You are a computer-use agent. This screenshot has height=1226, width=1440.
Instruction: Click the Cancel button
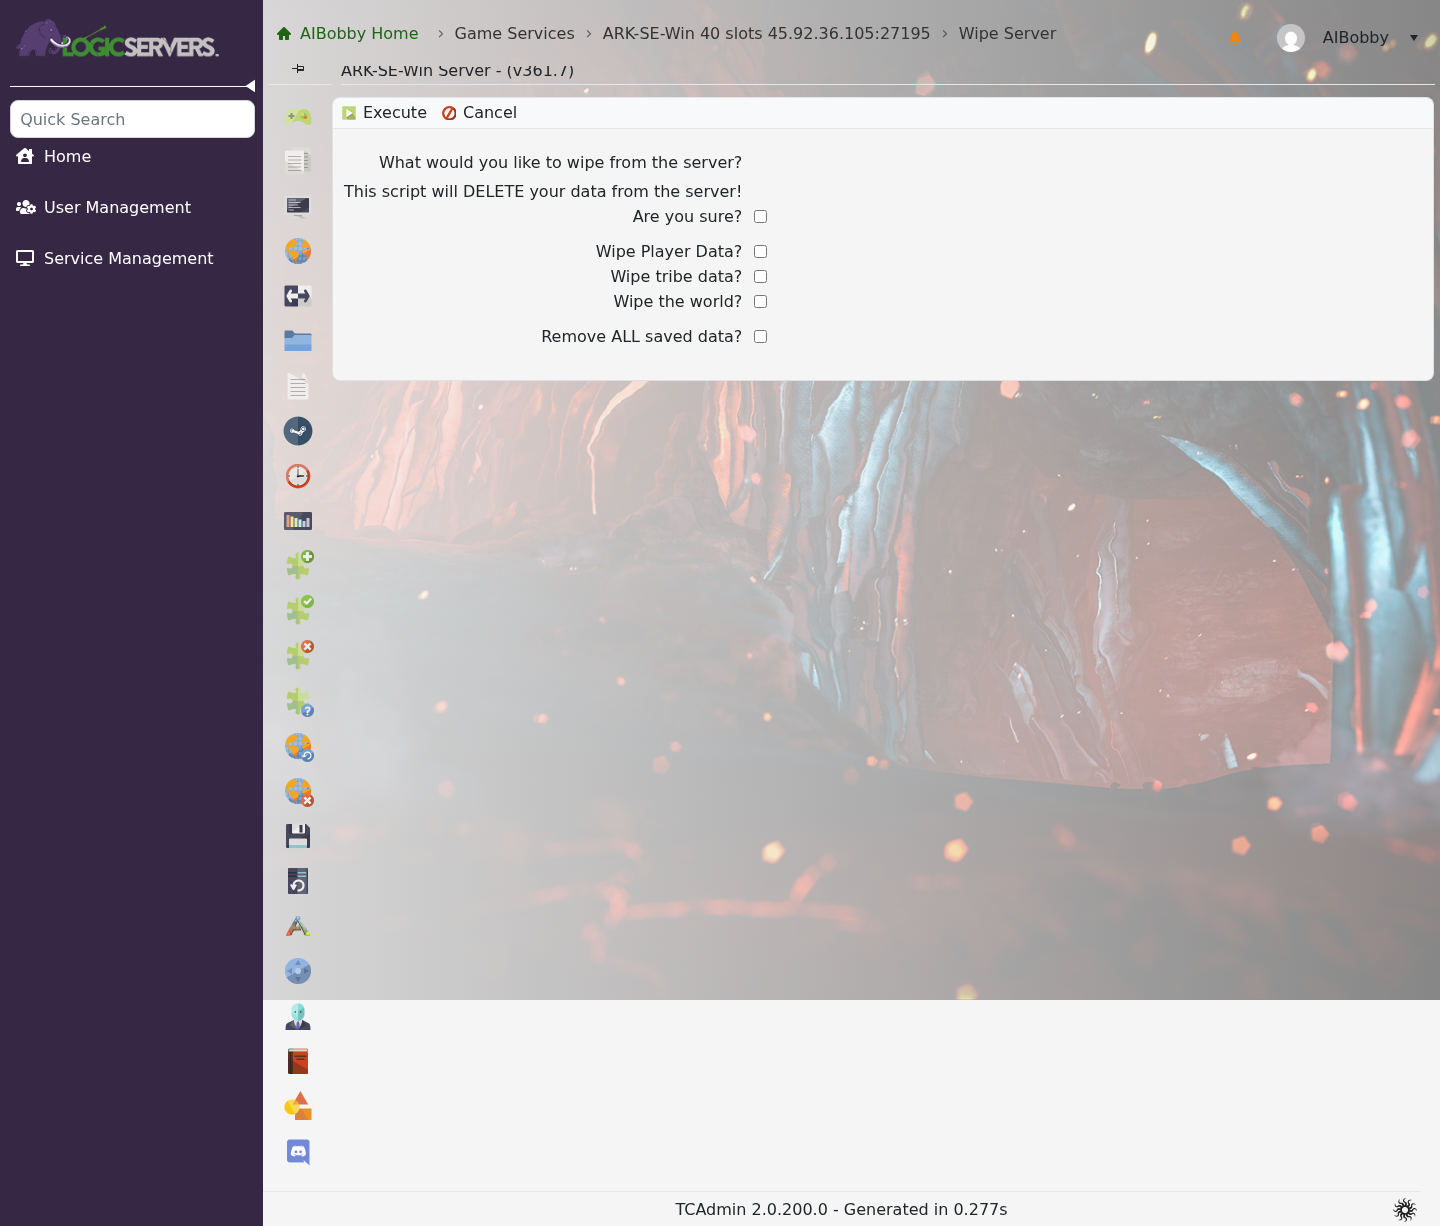(x=479, y=113)
